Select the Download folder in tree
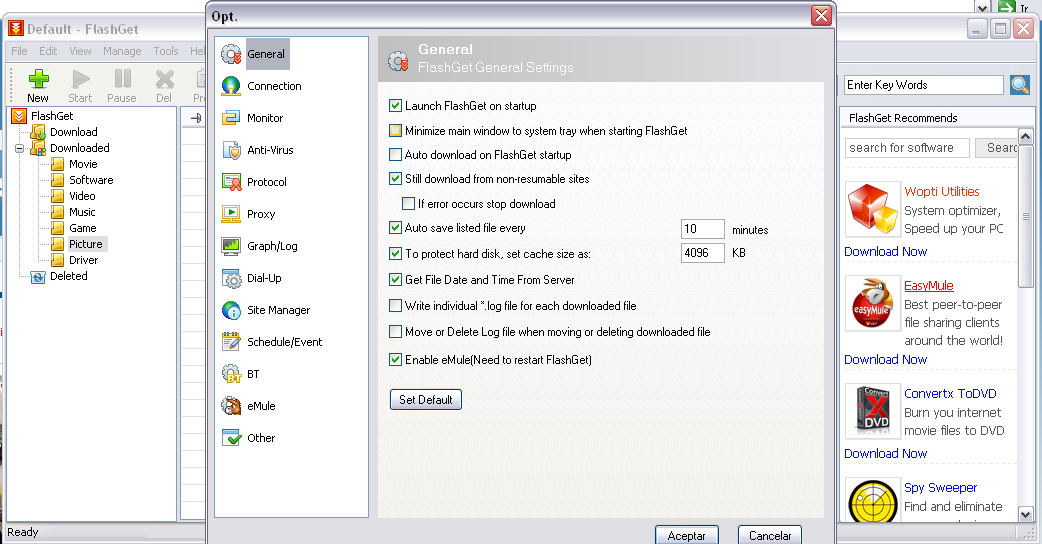The height and width of the screenshot is (544, 1042). tap(74, 132)
